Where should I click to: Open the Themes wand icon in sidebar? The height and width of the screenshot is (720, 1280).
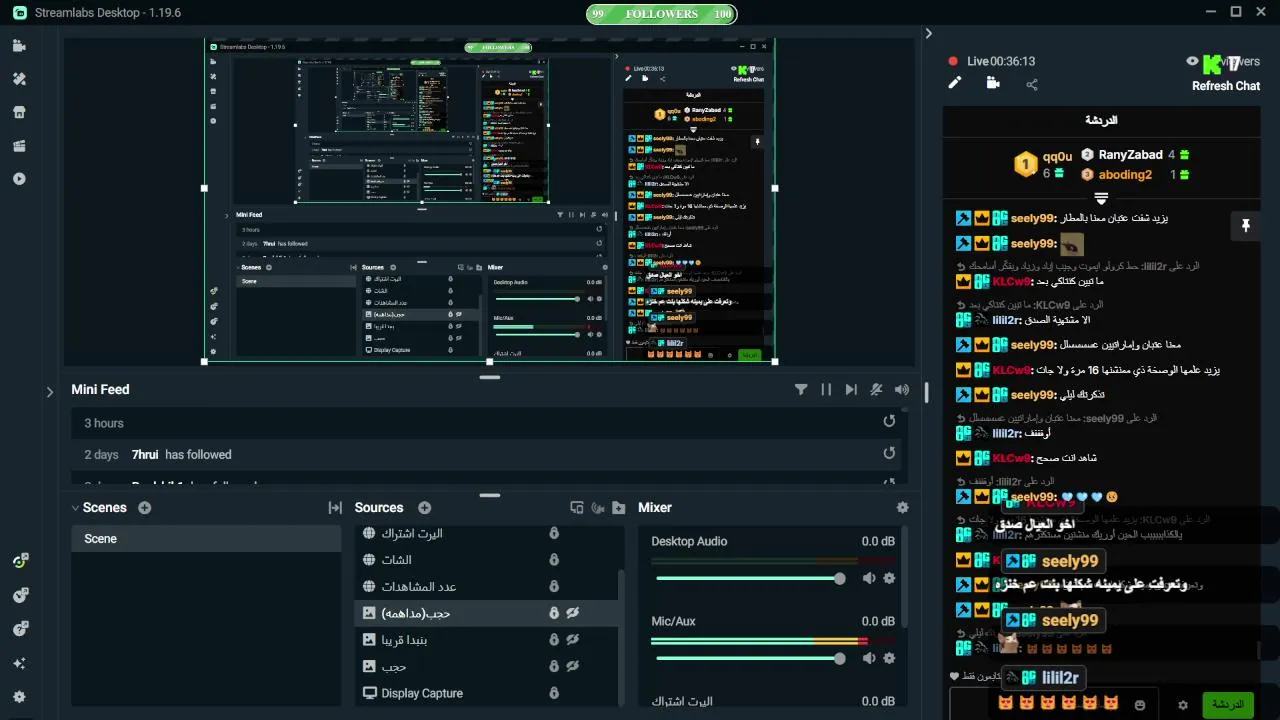click(x=19, y=79)
